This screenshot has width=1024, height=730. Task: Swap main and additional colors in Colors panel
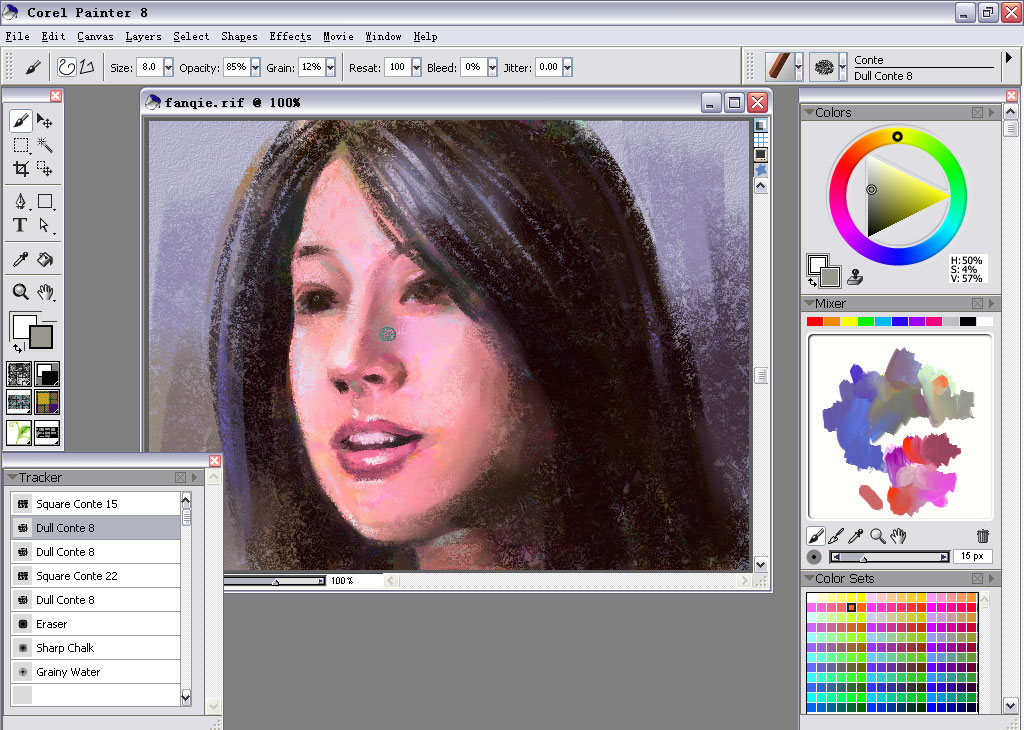[812, 283]
